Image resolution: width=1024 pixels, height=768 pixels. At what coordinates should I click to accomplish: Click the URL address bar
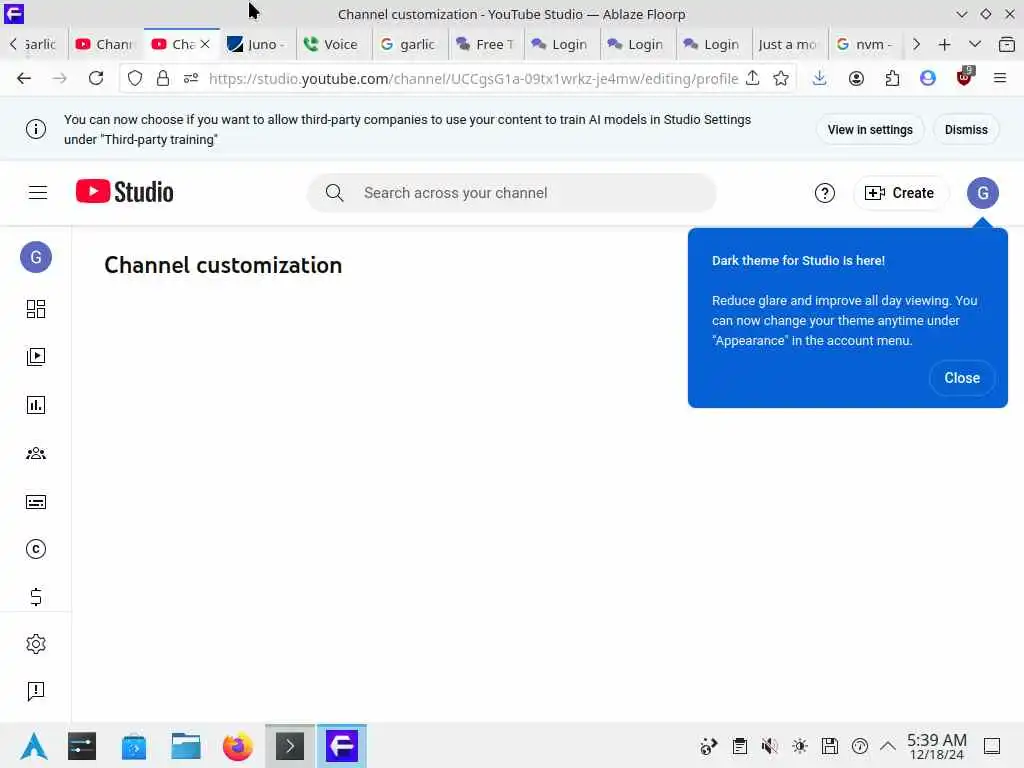tap(473, 78)
